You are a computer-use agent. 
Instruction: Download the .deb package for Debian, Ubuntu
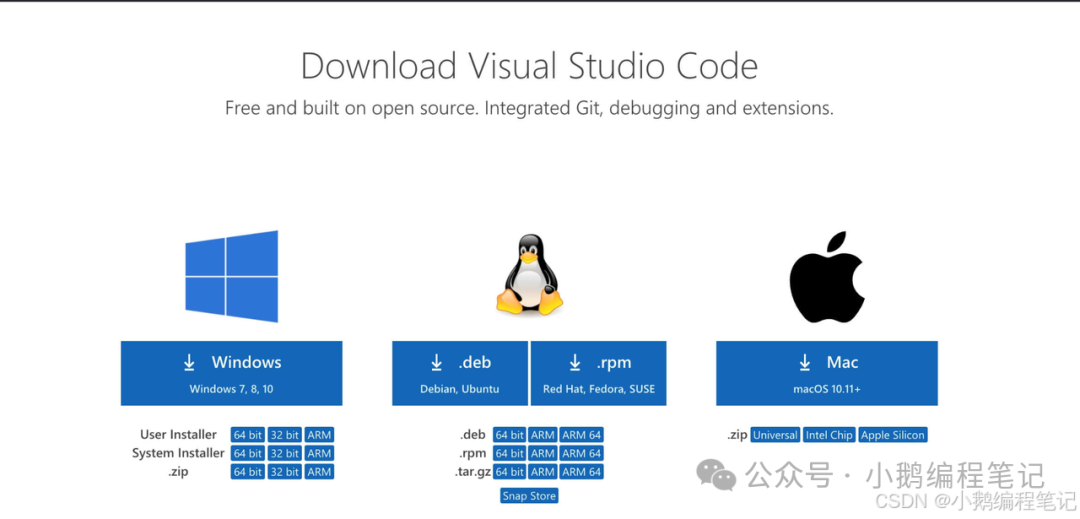(x=460, y=373)
